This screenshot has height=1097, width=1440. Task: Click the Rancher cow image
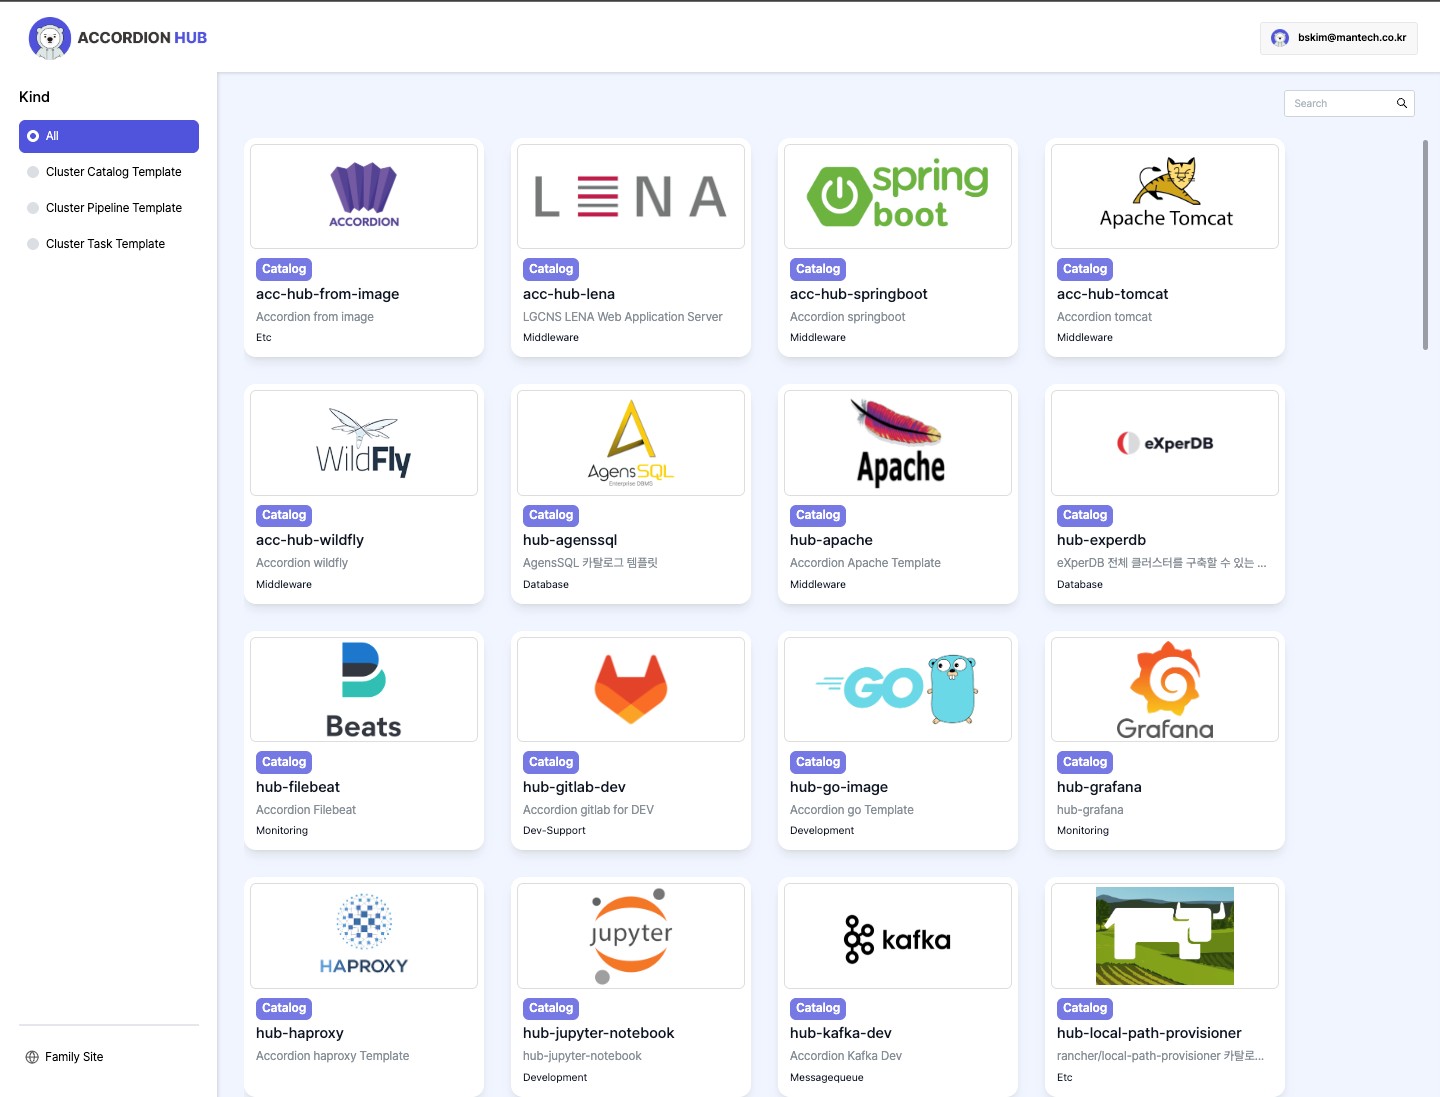(x=1165, y=936)
